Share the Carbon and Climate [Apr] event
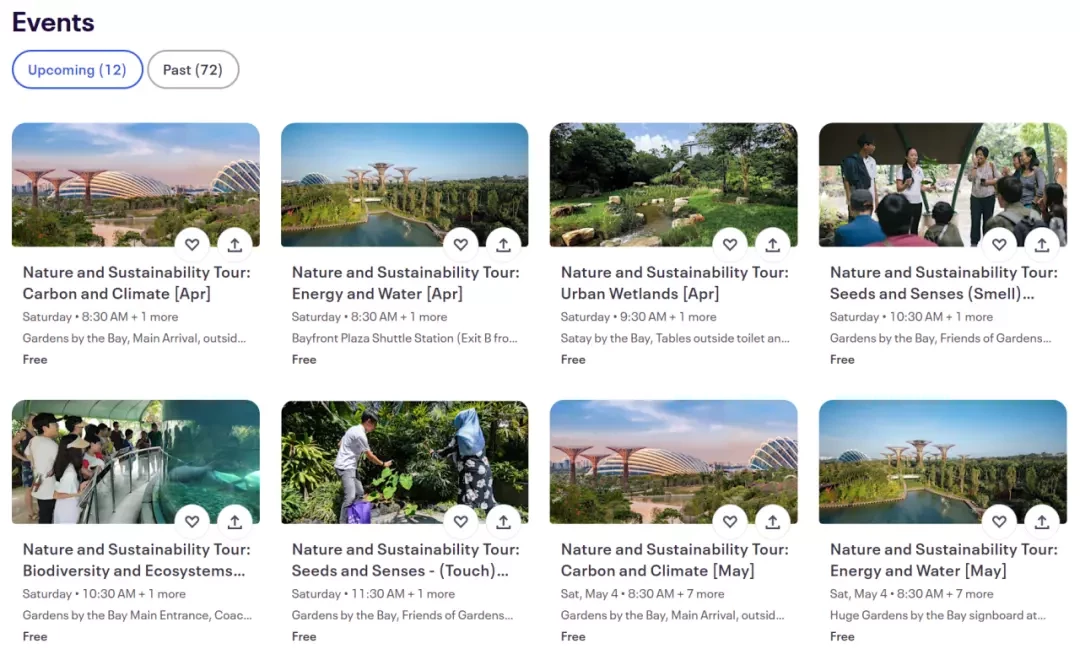Image resolution: width=1080 pixels, height=649 pixels. point(235,244)
